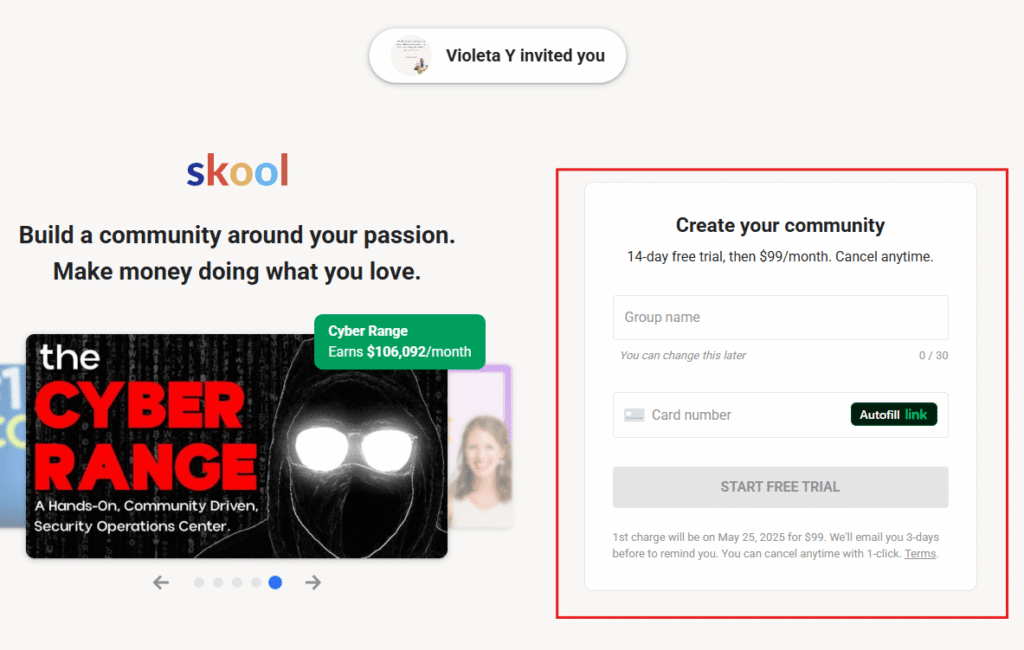Image resolution: width=1024 pixels, height=650 pixels.
Task: Click the Violeta Y invited you banner
Action: (498, 56)
